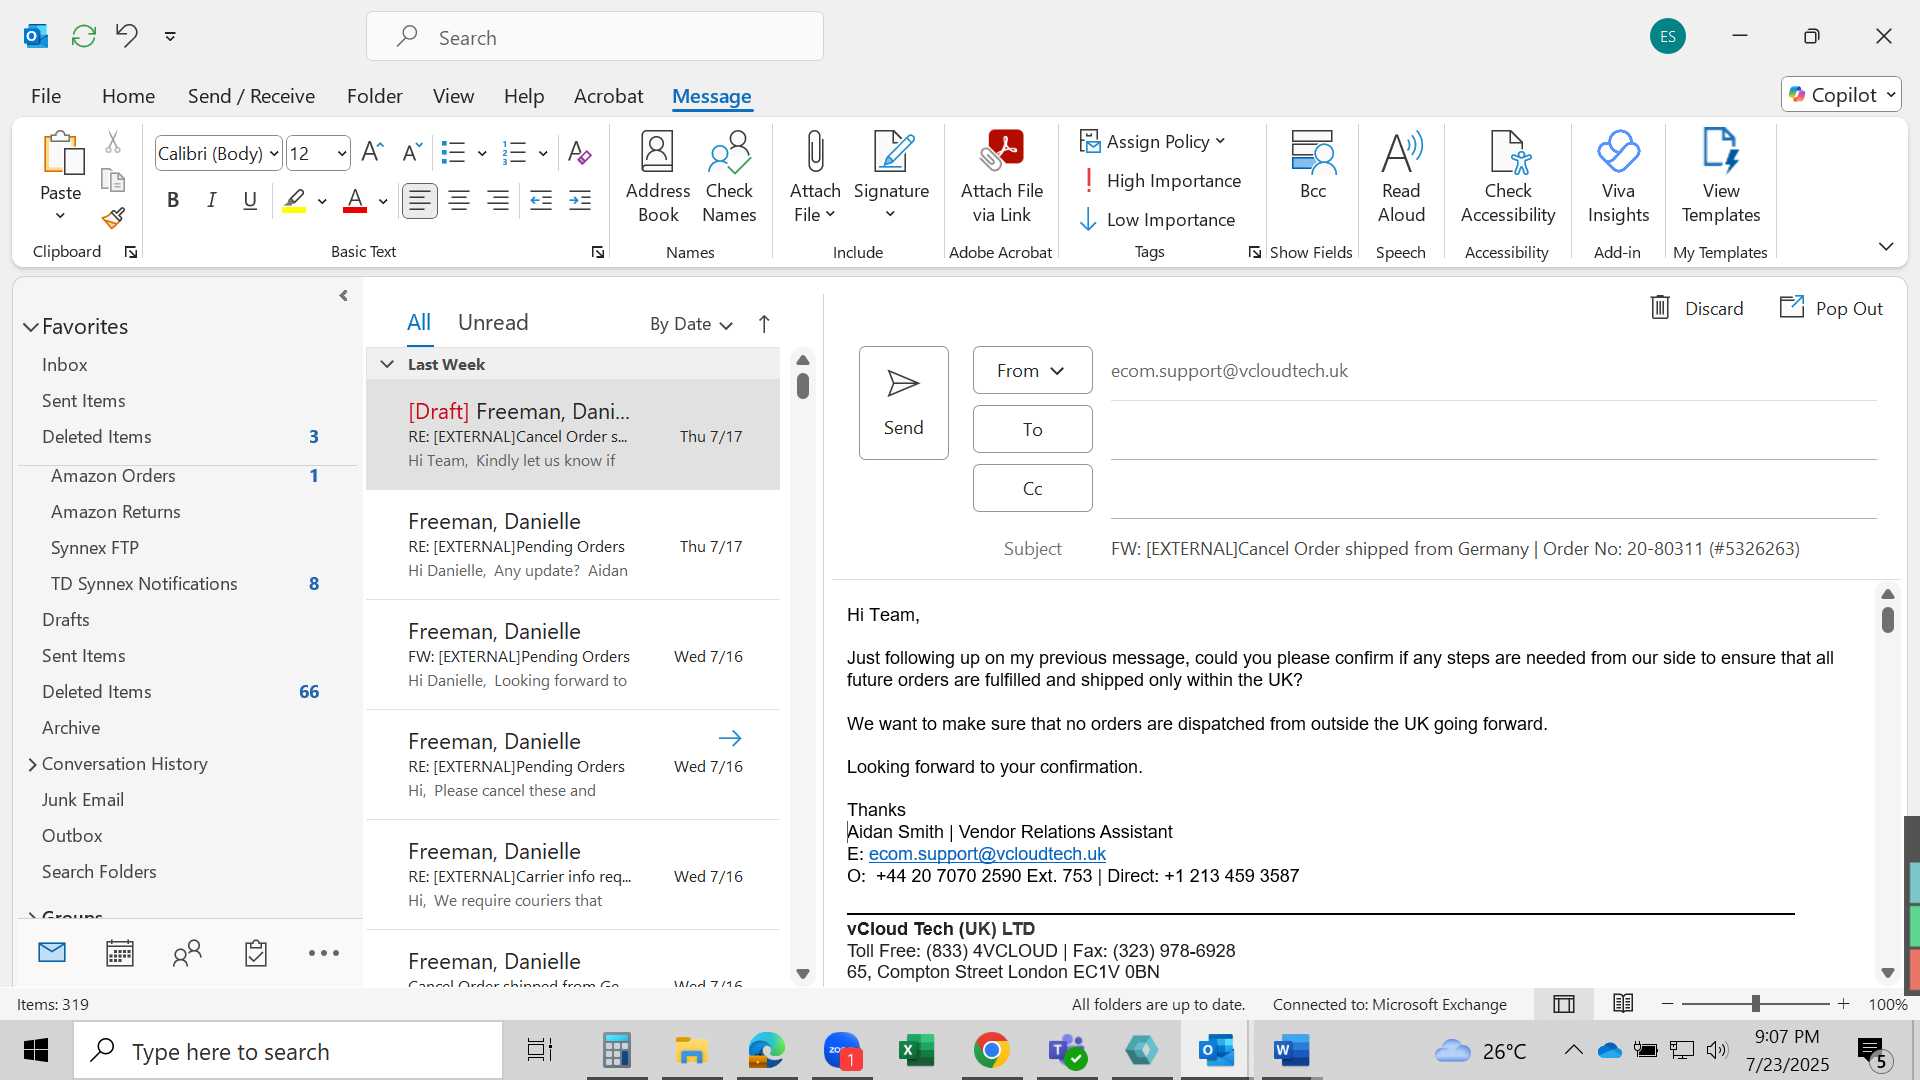Screen dimensions: 1920x1080
Task: Open Viva Insights add-in
Action: (1618, 178)
